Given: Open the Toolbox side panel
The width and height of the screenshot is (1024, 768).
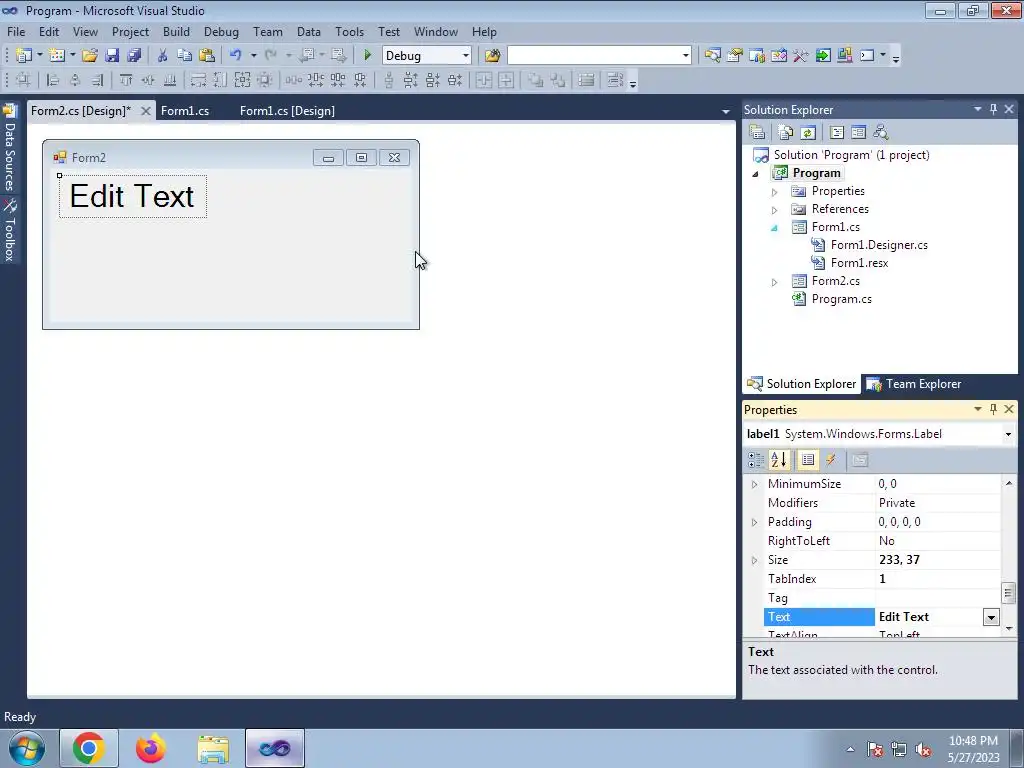Looking at the screenshot, I should click(x=10, y=230).
